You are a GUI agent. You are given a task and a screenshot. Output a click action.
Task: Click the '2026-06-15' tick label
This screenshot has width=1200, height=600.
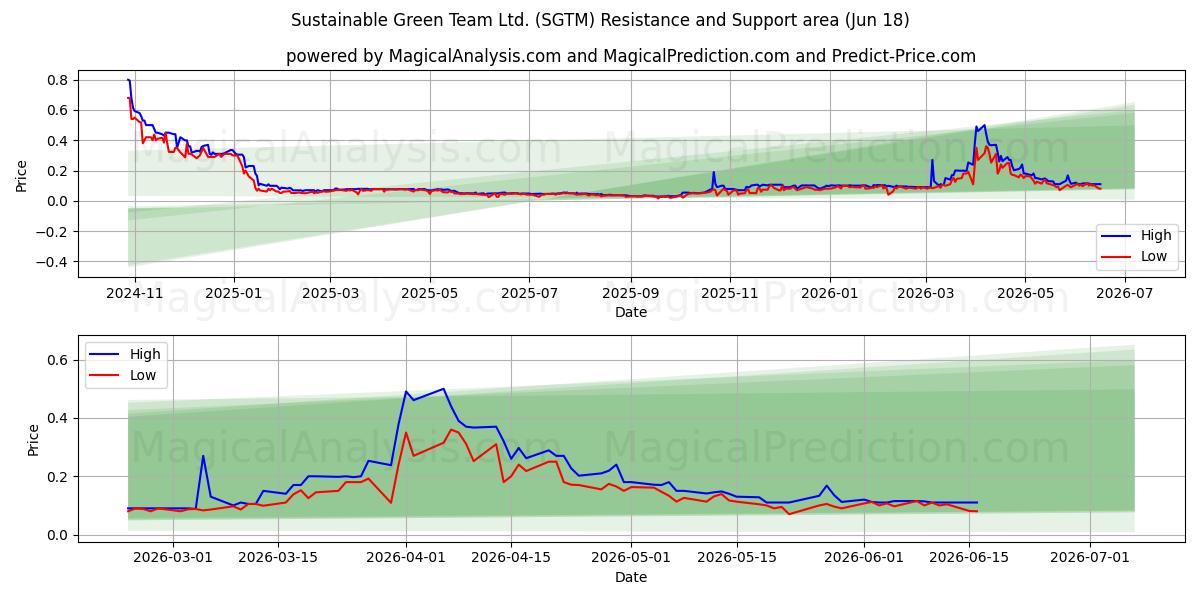coord(969,558)
